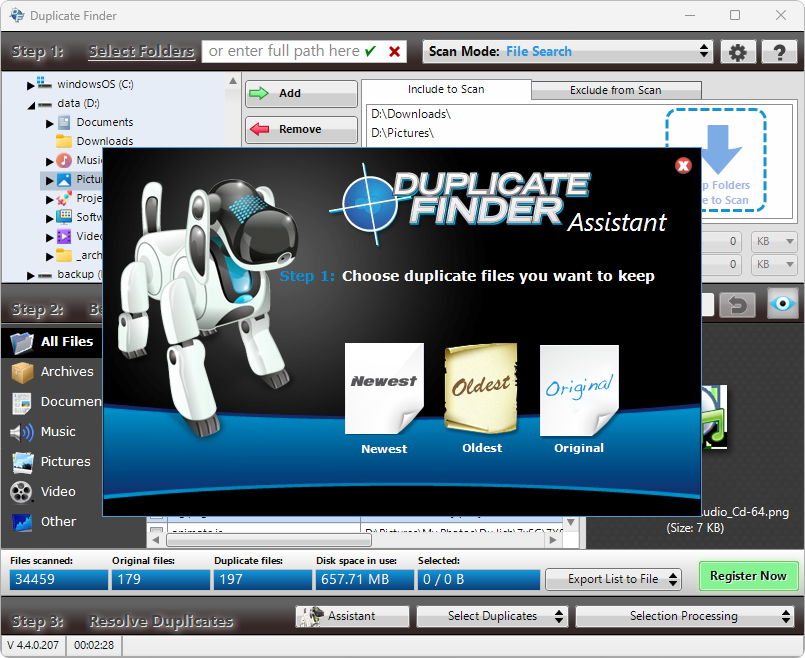This screenshot has width=805, height=658.
Task: Launch the Assistant button
Action: [x=352, y=616]
